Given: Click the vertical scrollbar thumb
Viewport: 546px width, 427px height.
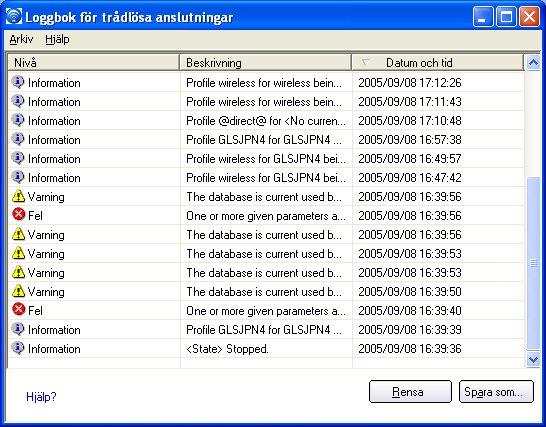Looking at the screenshot, I should 533,263.
